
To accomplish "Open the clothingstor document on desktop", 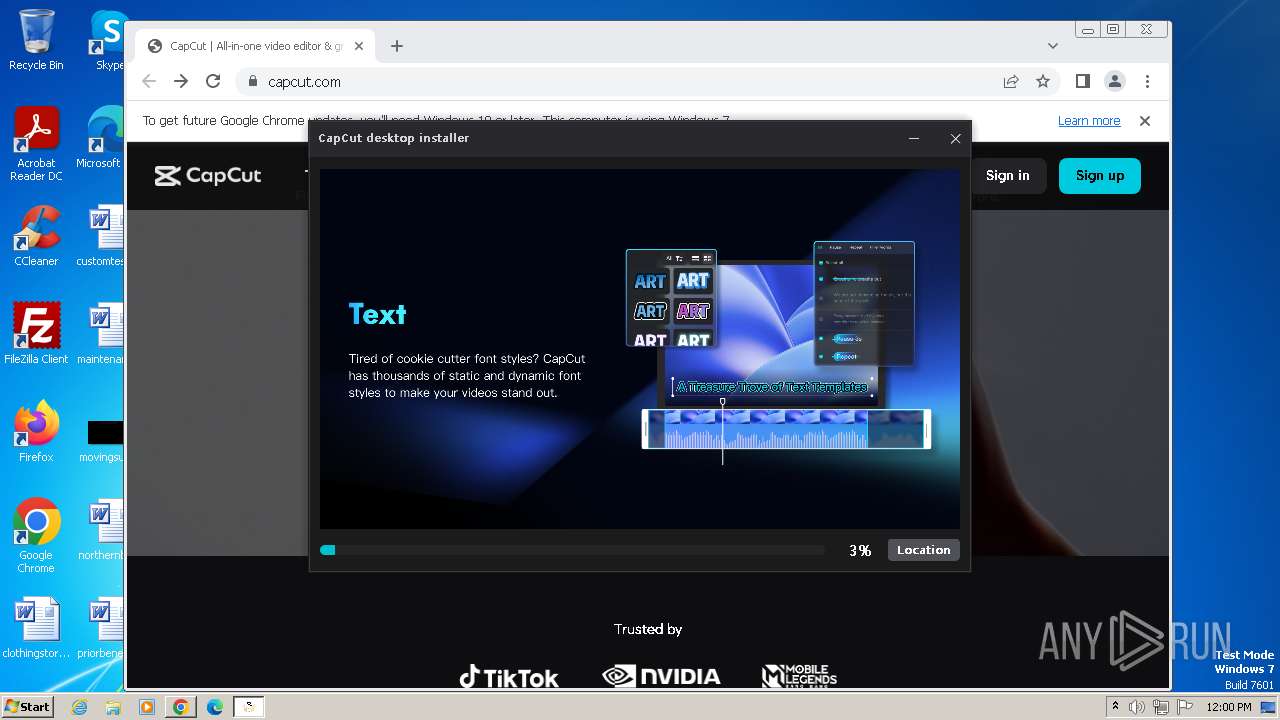I will [x=36, y=628].
